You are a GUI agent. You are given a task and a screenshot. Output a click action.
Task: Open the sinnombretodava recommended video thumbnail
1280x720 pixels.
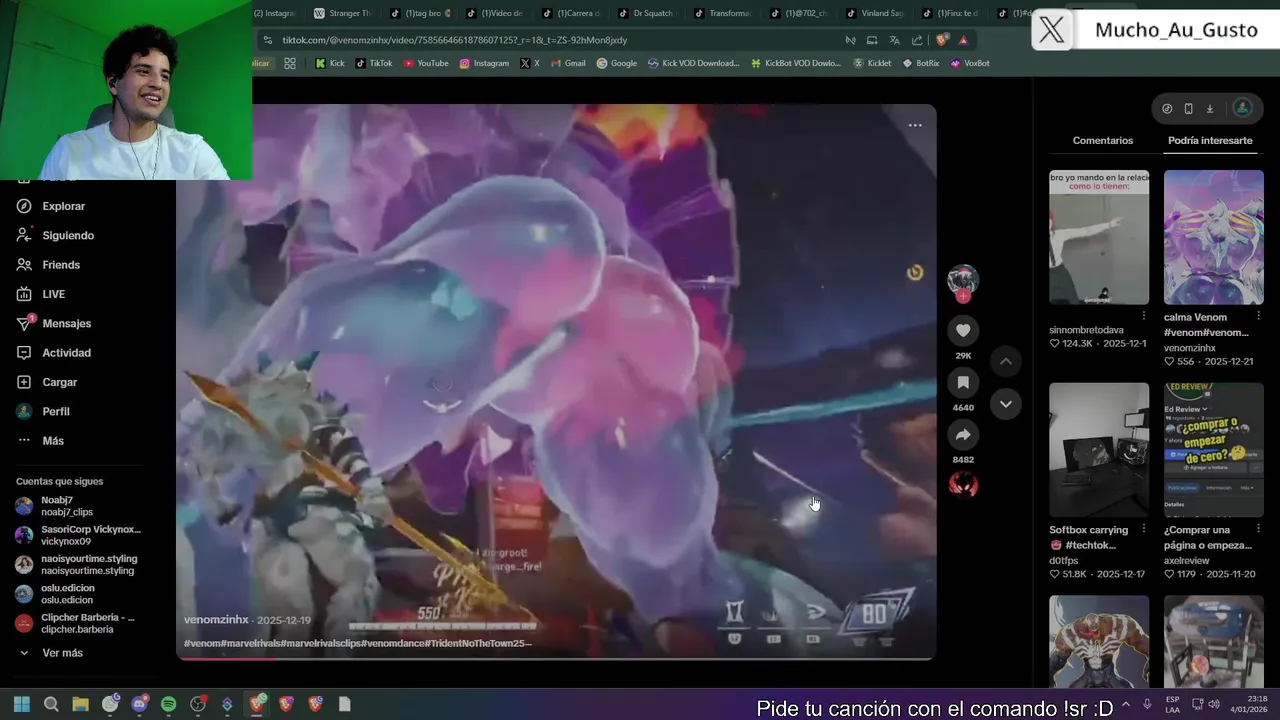click(x=1099, y=237)
